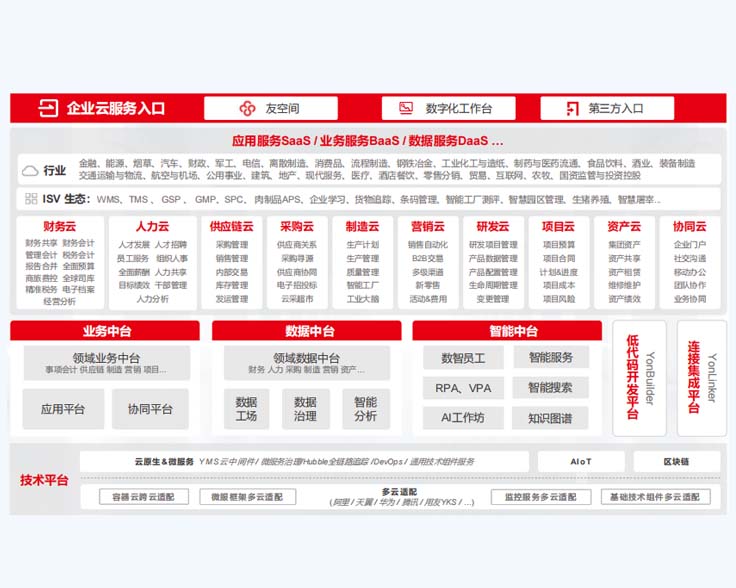736x588 pixels.
Task: Click B2B交易 under 营销云
Action: [x=428, y=258]
